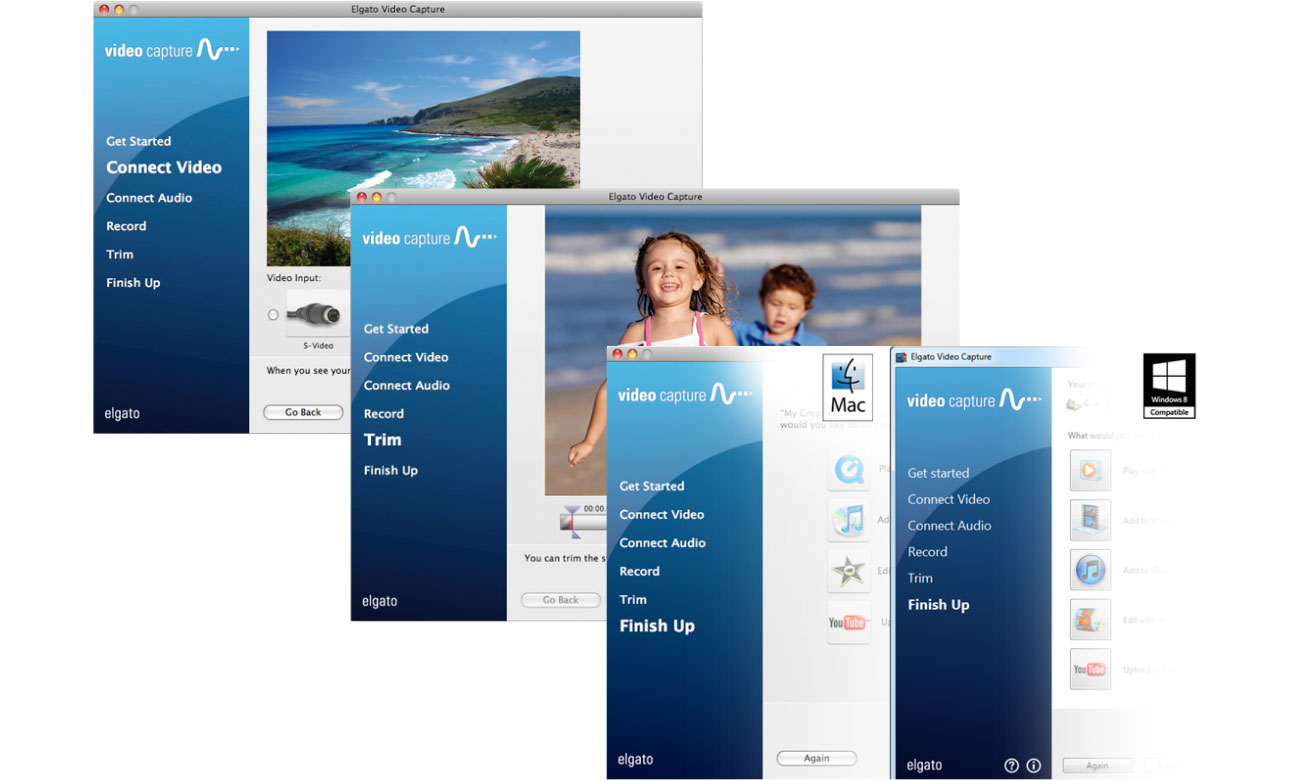Screen dimensions: 1300x780
Task: Click YouTube upload icon in Windows window
Action: (1090, 669)
